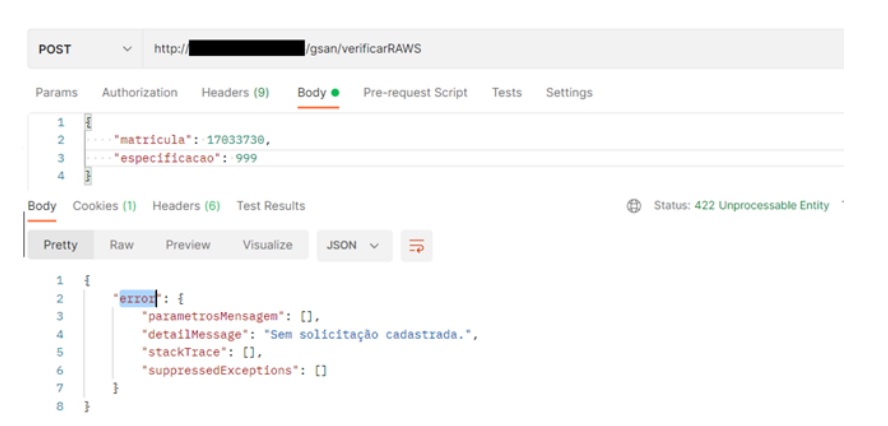Show the response Headers (6) tab
This screenshot has width=888, height=426.
[x=186, y=206]
